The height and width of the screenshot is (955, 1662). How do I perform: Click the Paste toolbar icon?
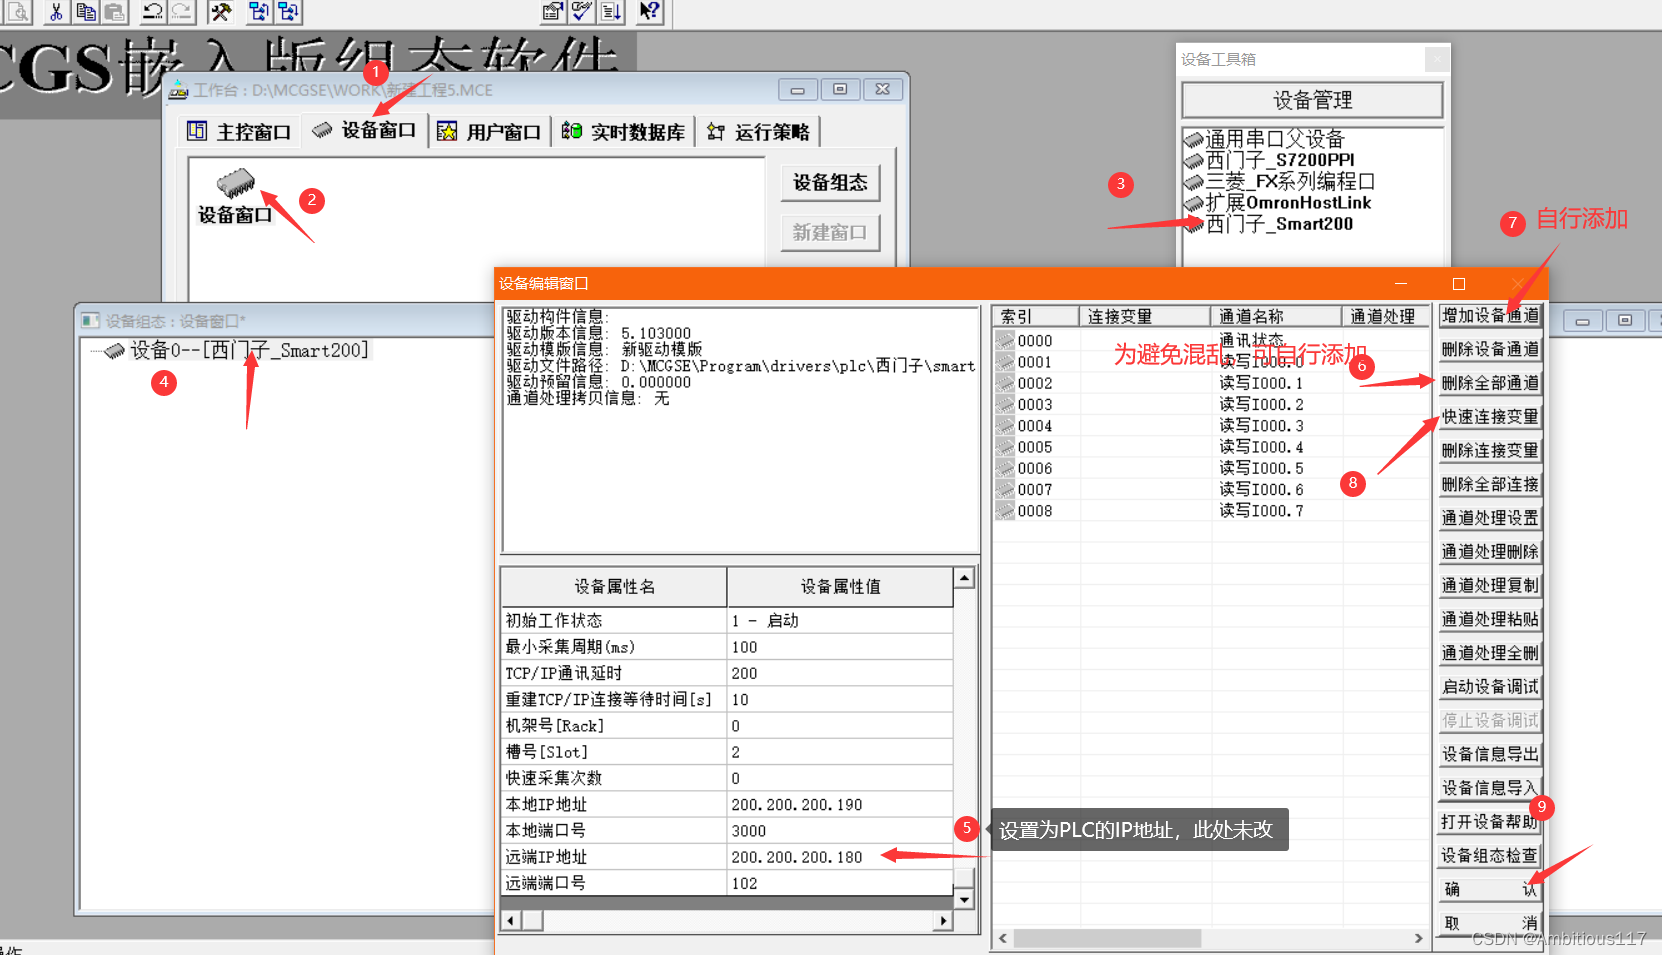115,12
